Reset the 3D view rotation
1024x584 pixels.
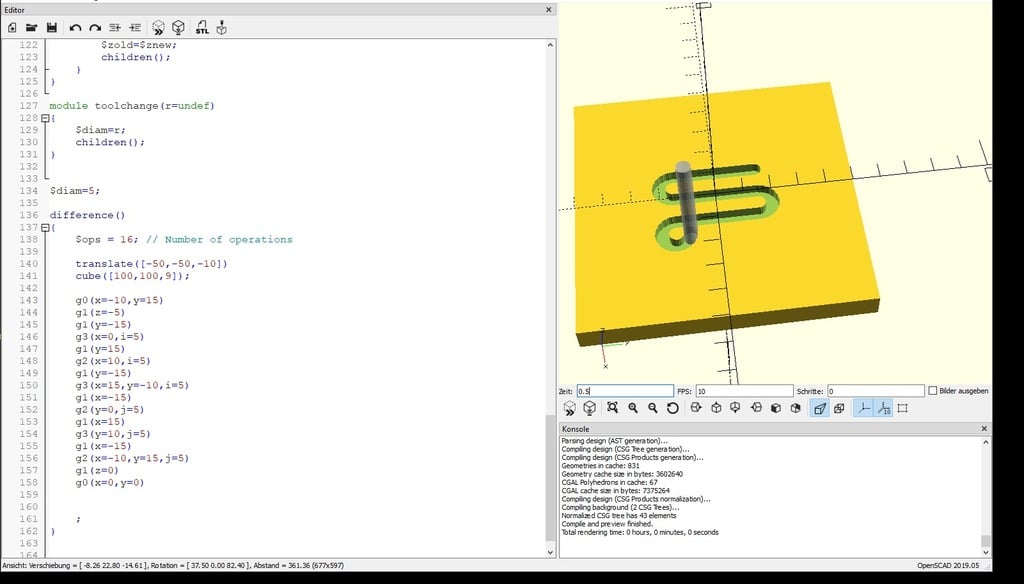pos(673,407)
